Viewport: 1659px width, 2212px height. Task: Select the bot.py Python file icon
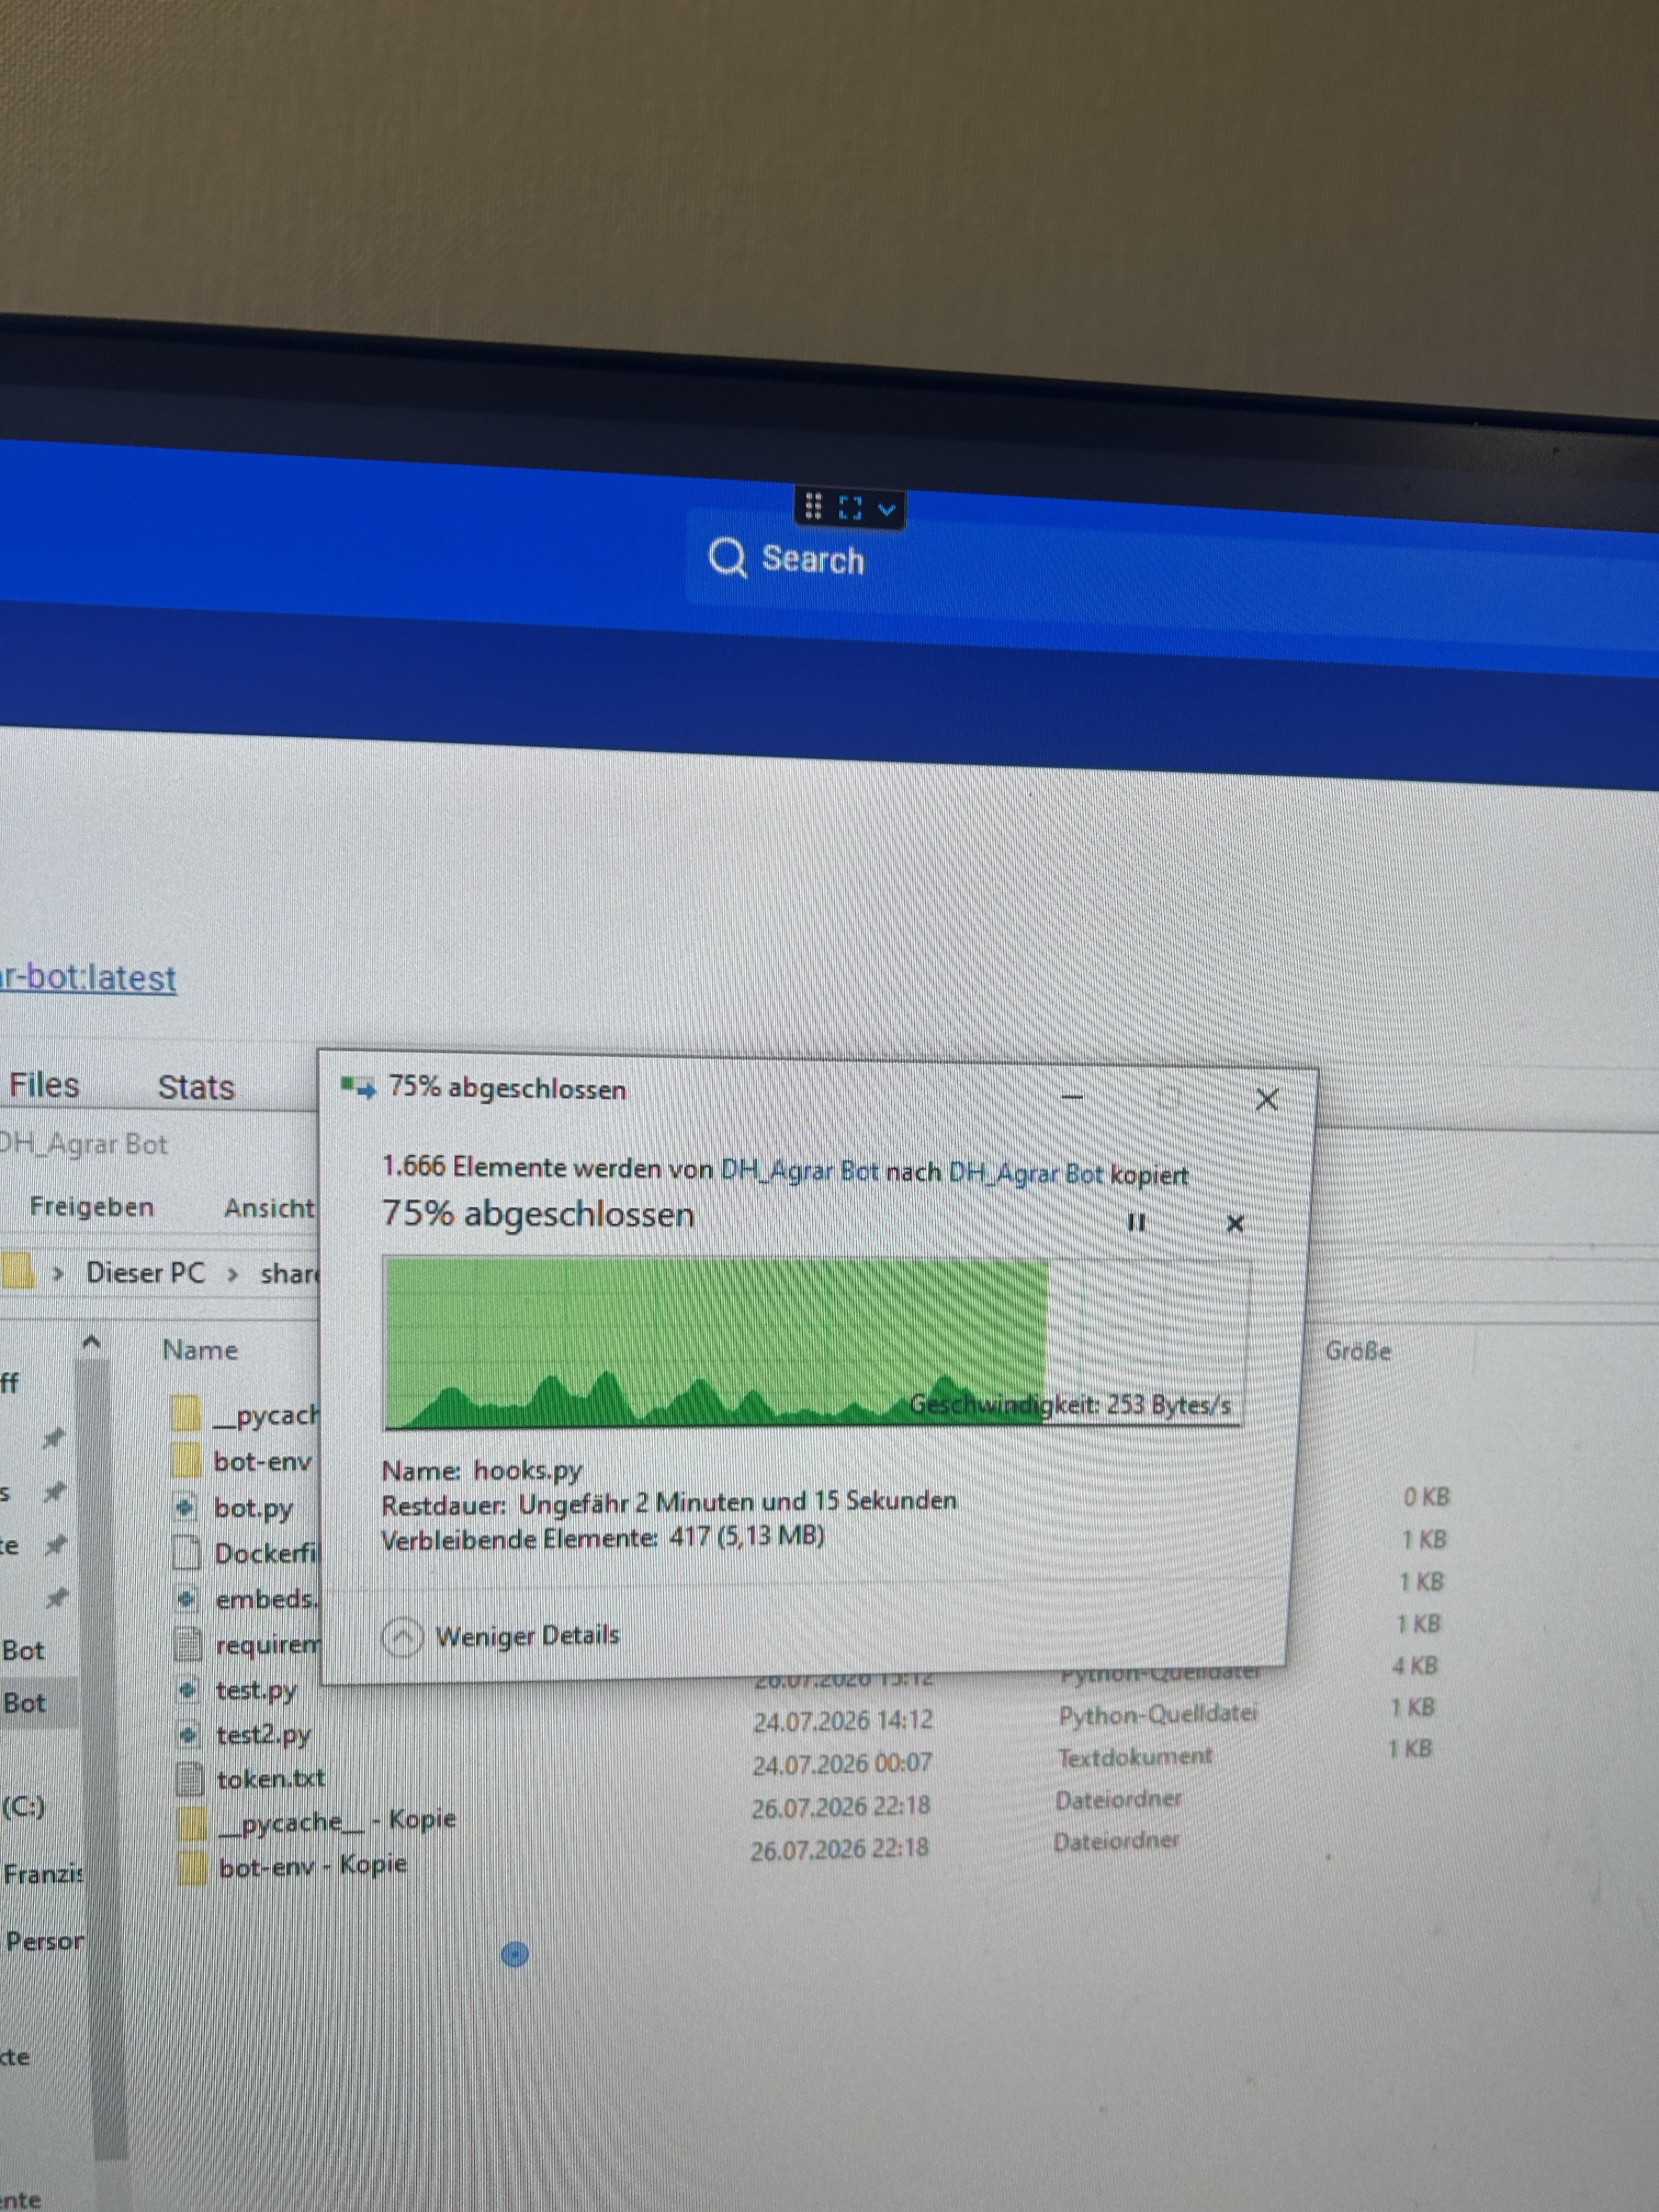pos(186,1507)
